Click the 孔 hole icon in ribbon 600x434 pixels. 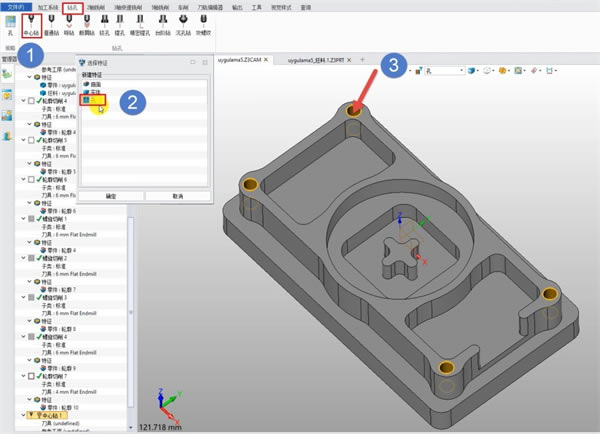click(10, 25)
